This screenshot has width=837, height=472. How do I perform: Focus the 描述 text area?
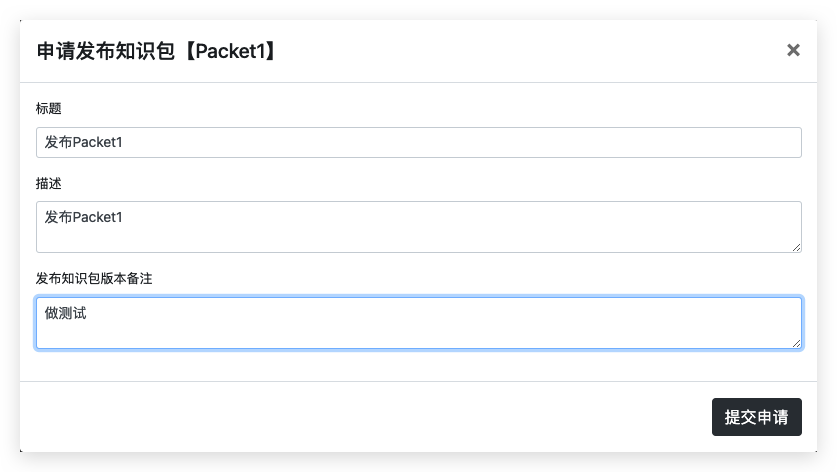coord(418,226)
